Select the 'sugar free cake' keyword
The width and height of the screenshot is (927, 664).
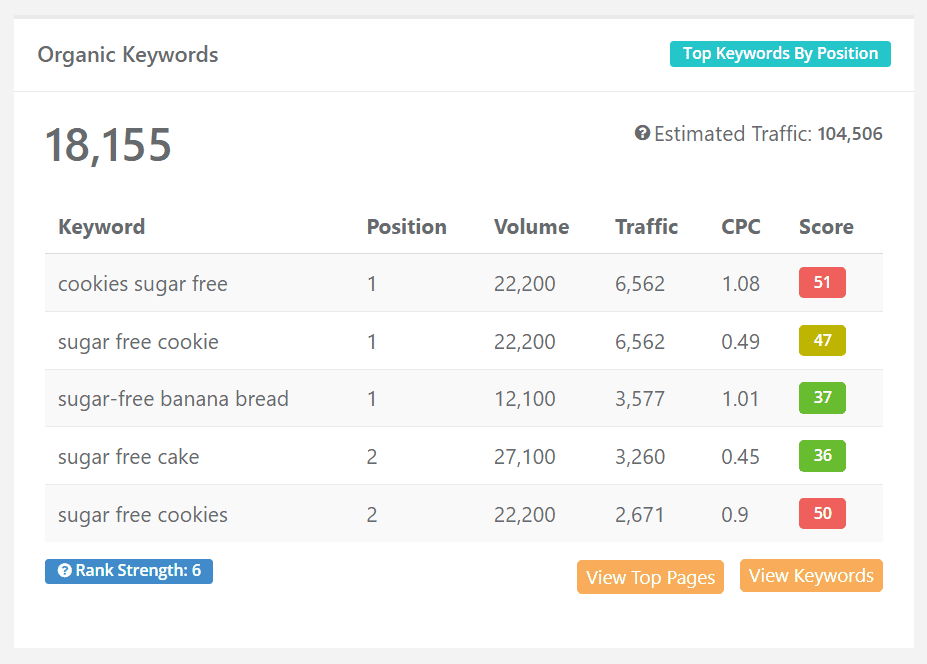(x=128, y=457)
